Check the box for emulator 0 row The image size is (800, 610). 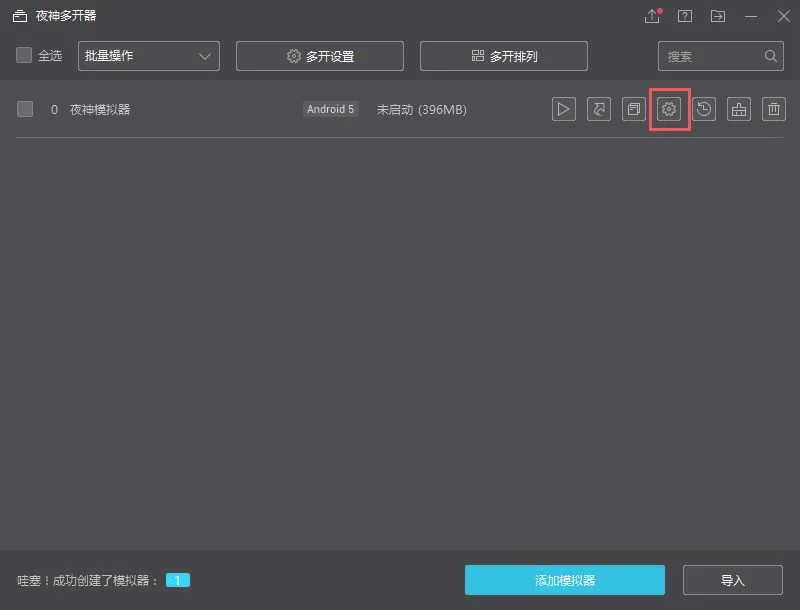coord(25,109)
